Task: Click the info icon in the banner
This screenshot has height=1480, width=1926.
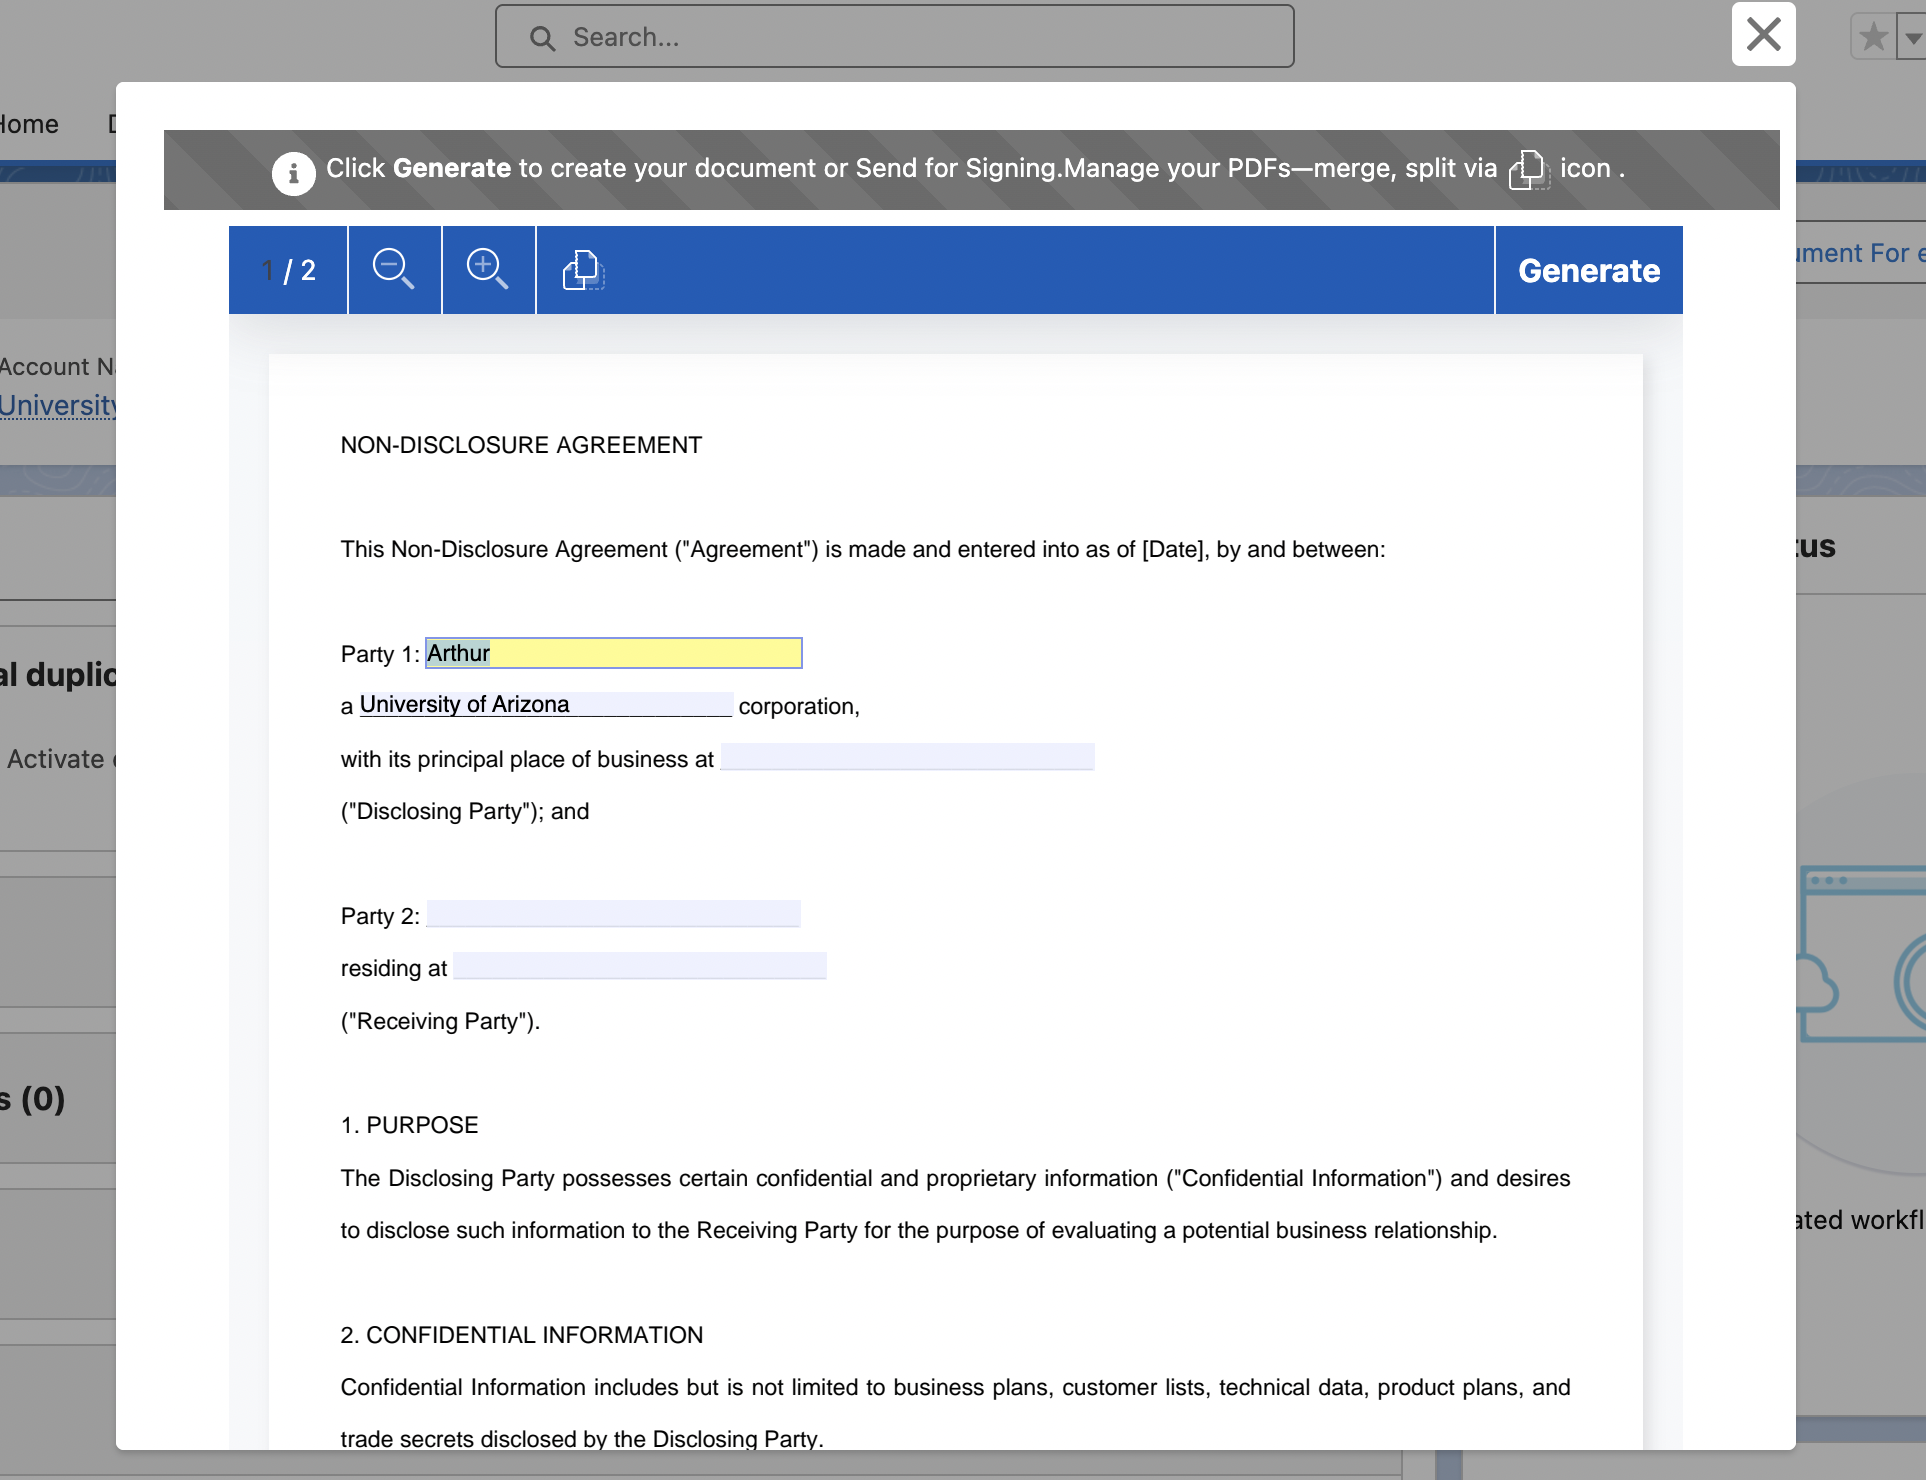Action: [x=293, y=173]
